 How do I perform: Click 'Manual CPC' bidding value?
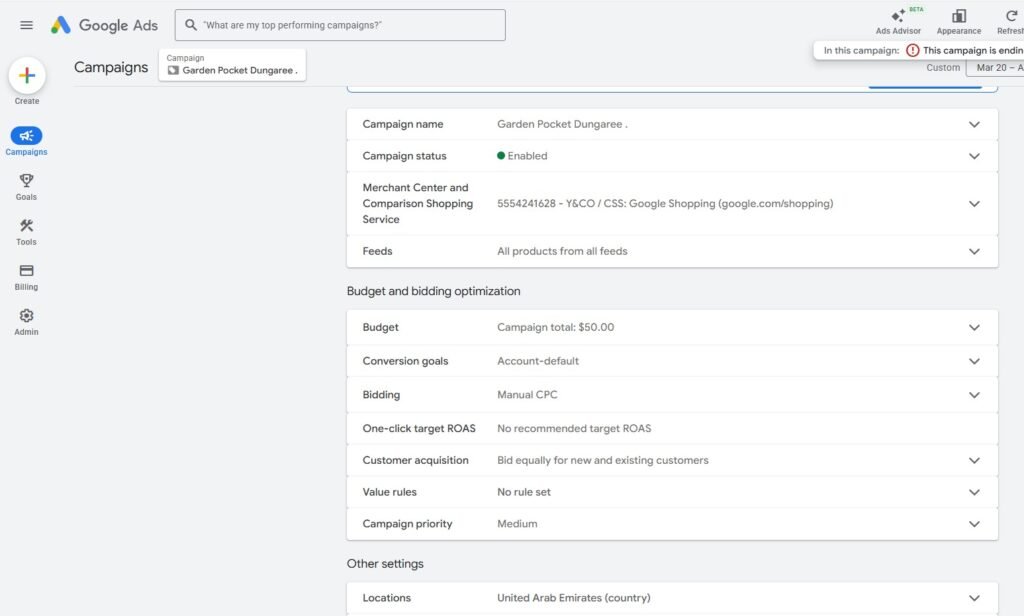527,395
